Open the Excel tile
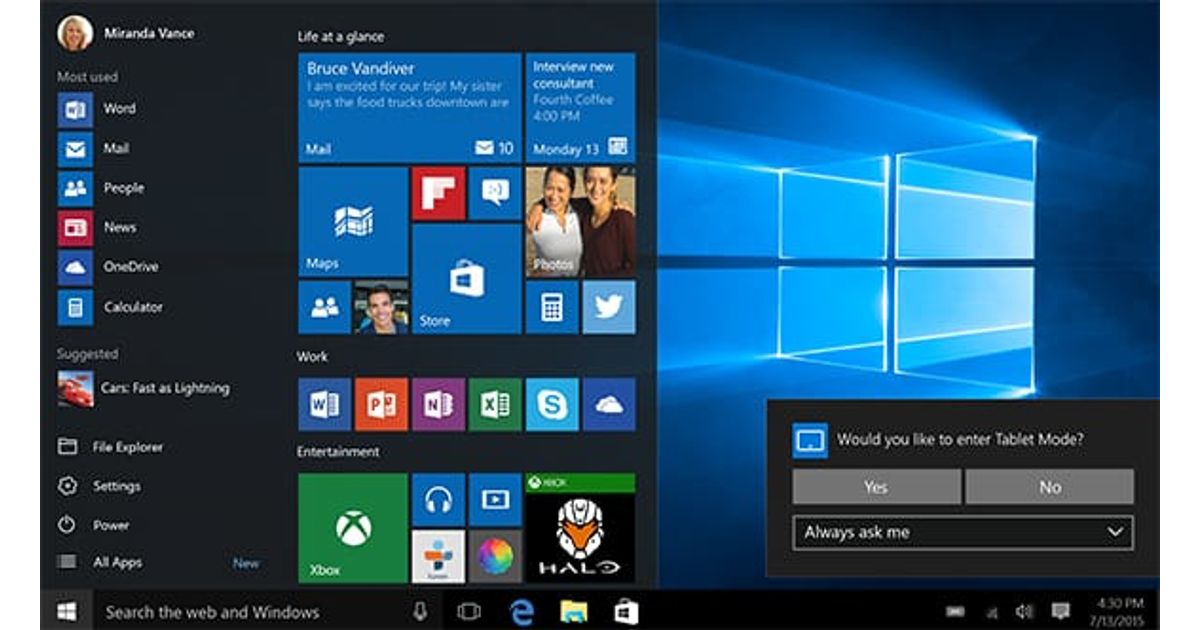 pyautogui.click(x=495, y=404)
